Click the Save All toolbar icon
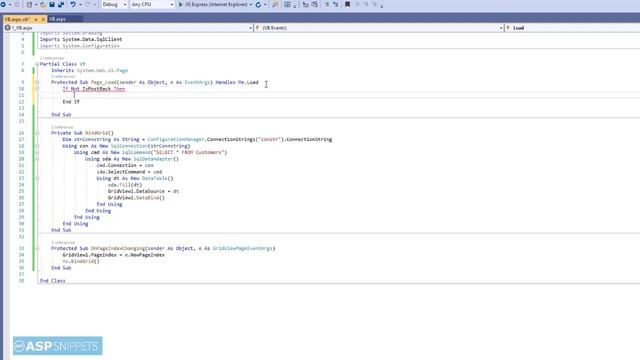Viewport: 640px width, 360px height. point(61,4)
